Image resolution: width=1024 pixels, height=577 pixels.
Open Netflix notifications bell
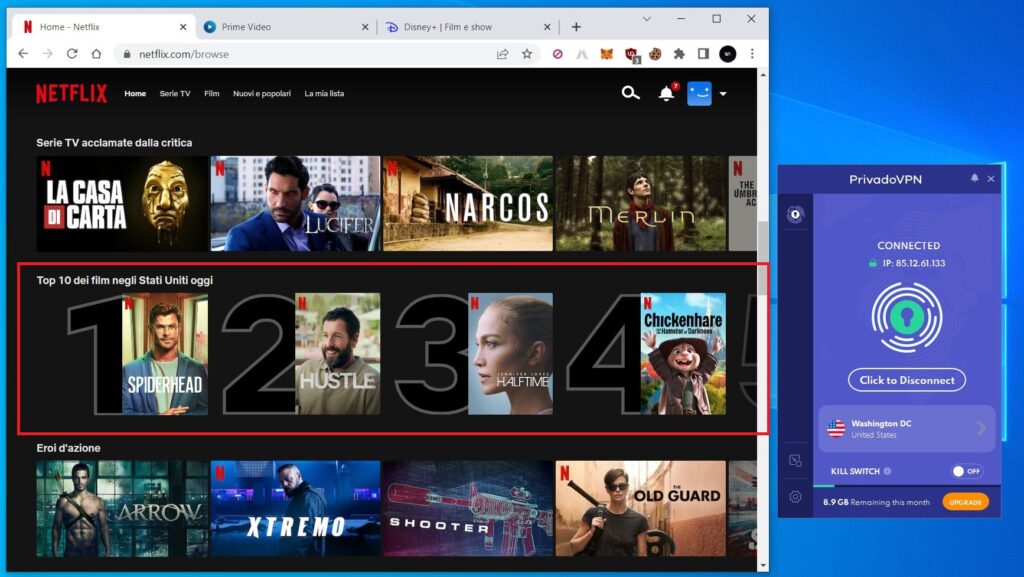pyautogui.click(x=667, y=93)
